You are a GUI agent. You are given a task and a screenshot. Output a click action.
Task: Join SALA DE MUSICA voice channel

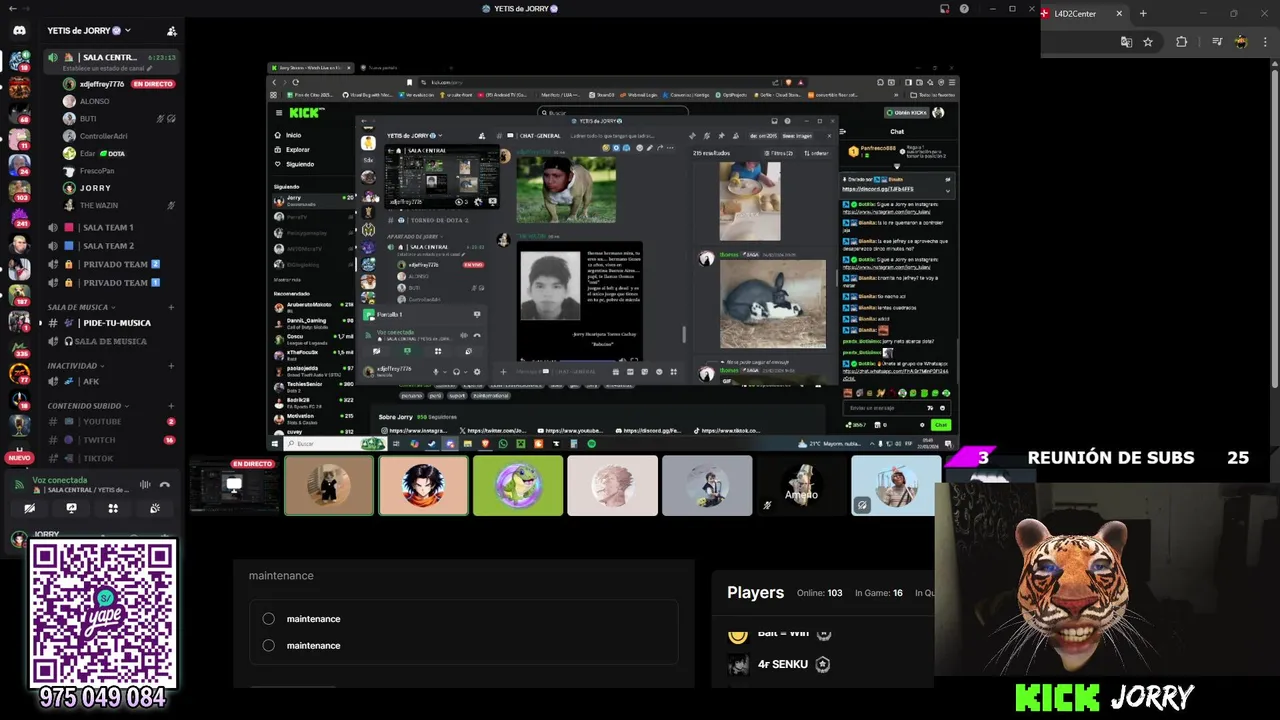(x=112, y=342)
